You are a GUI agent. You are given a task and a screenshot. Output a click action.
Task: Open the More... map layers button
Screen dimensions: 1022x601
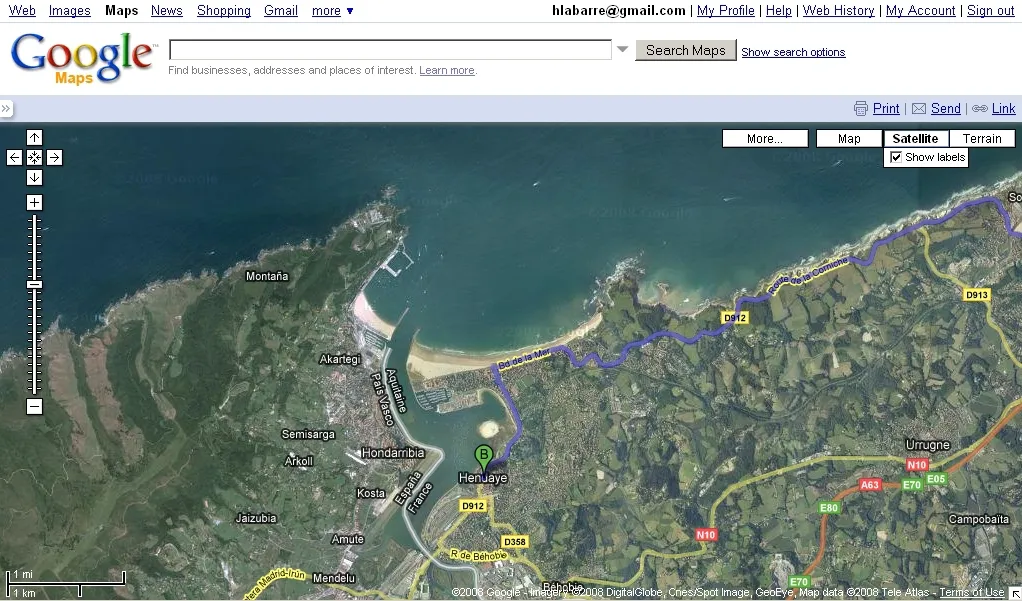pyautogui.click(x=765, y=138)
